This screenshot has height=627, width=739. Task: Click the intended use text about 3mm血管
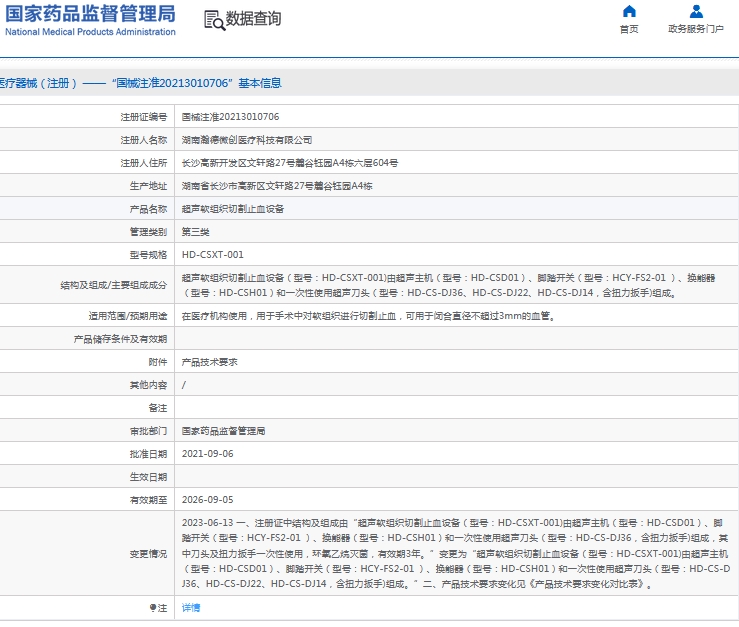point(369,316)
